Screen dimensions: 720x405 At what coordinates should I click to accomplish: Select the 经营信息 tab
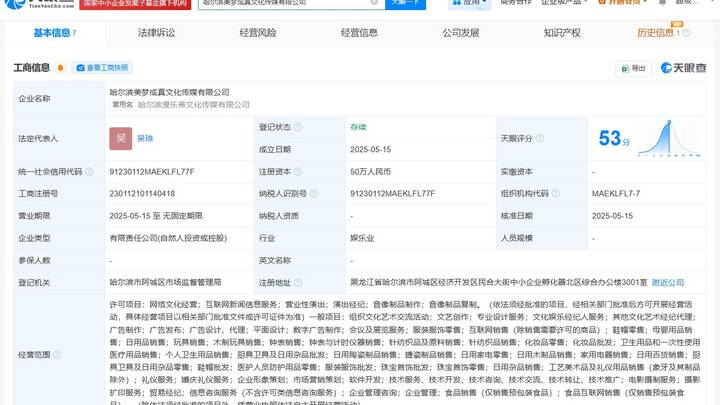359,33
